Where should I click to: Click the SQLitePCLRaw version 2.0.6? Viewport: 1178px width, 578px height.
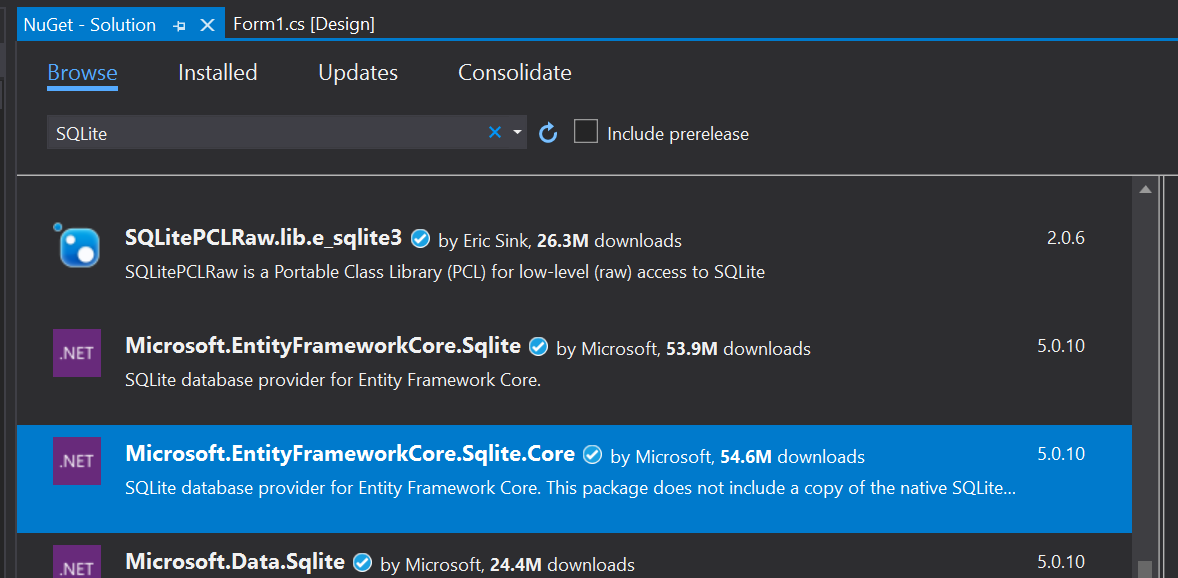coord(1065,239)
